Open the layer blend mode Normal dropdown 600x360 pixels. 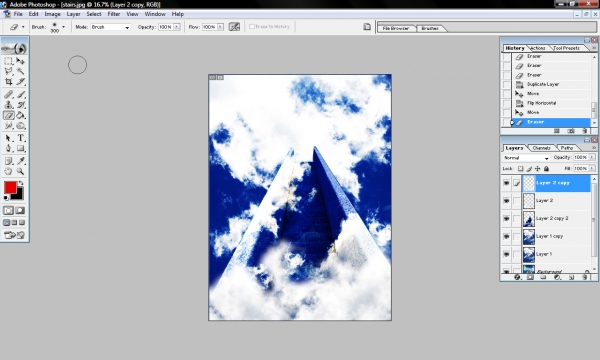point(526,158)
